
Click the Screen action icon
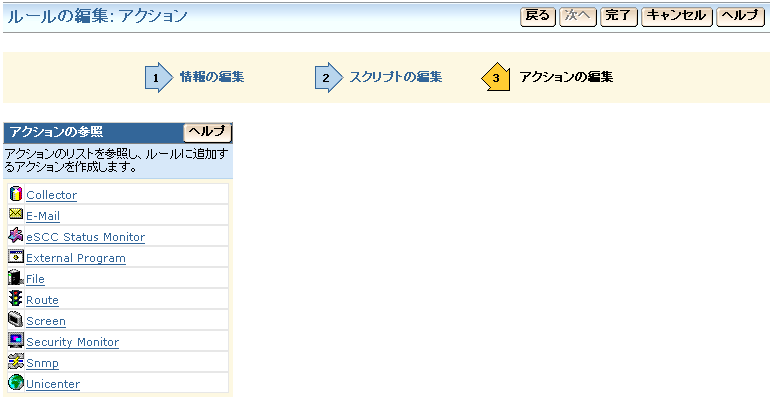(x=16, y=320)
